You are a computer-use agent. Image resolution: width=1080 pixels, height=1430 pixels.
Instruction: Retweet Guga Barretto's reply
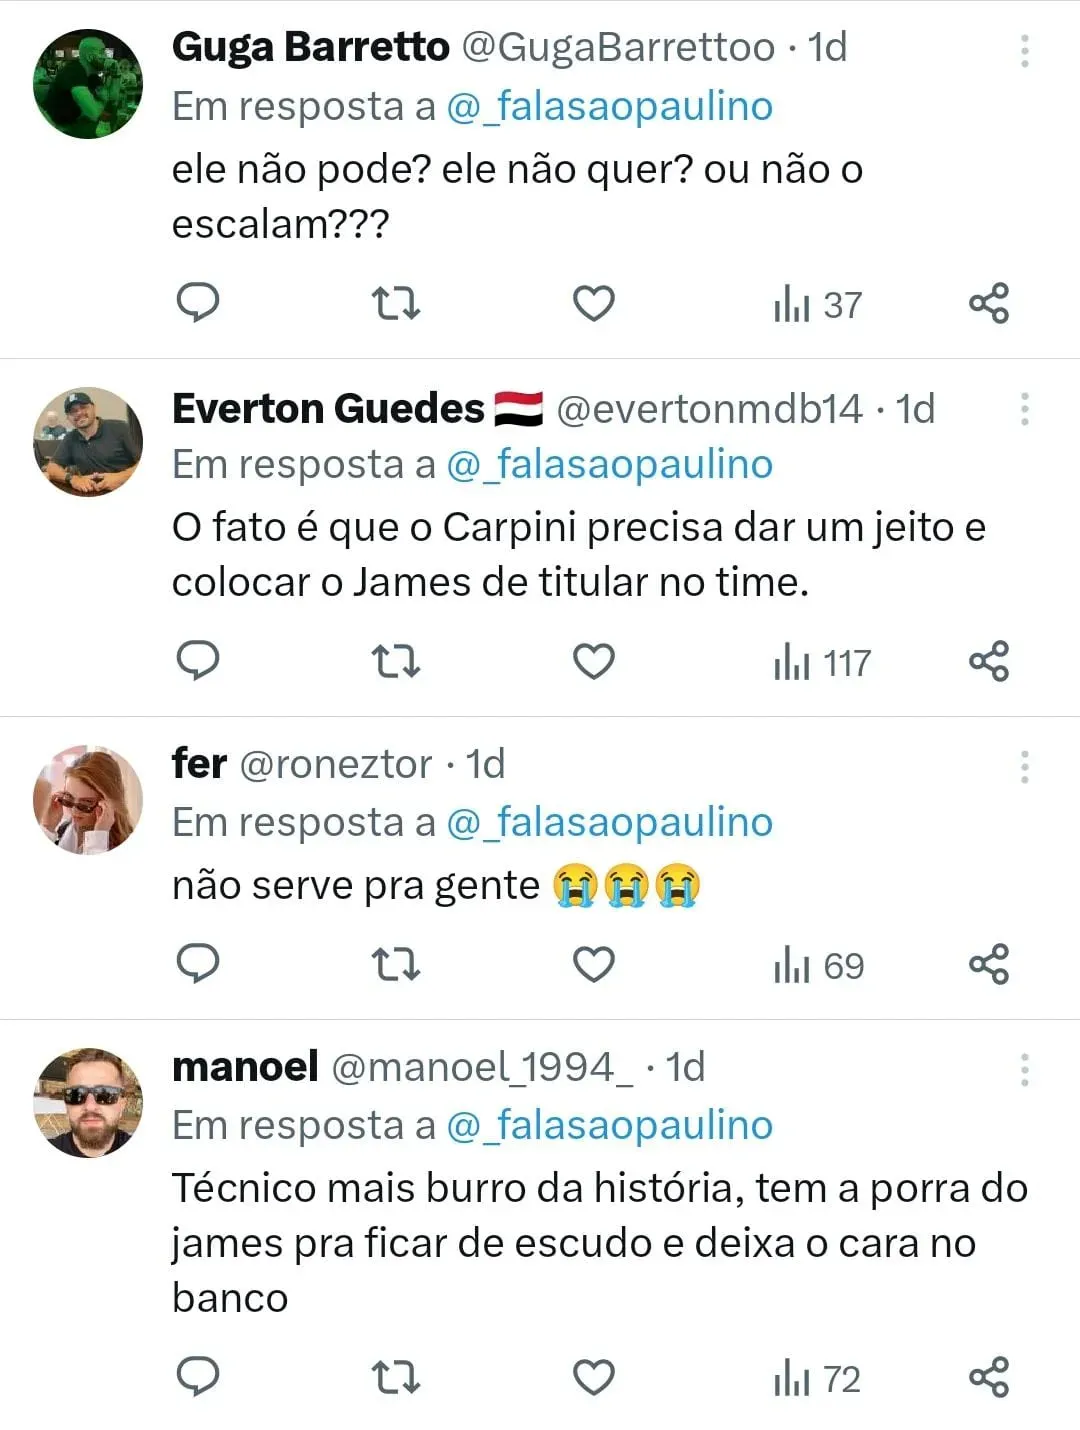[395, 302]
